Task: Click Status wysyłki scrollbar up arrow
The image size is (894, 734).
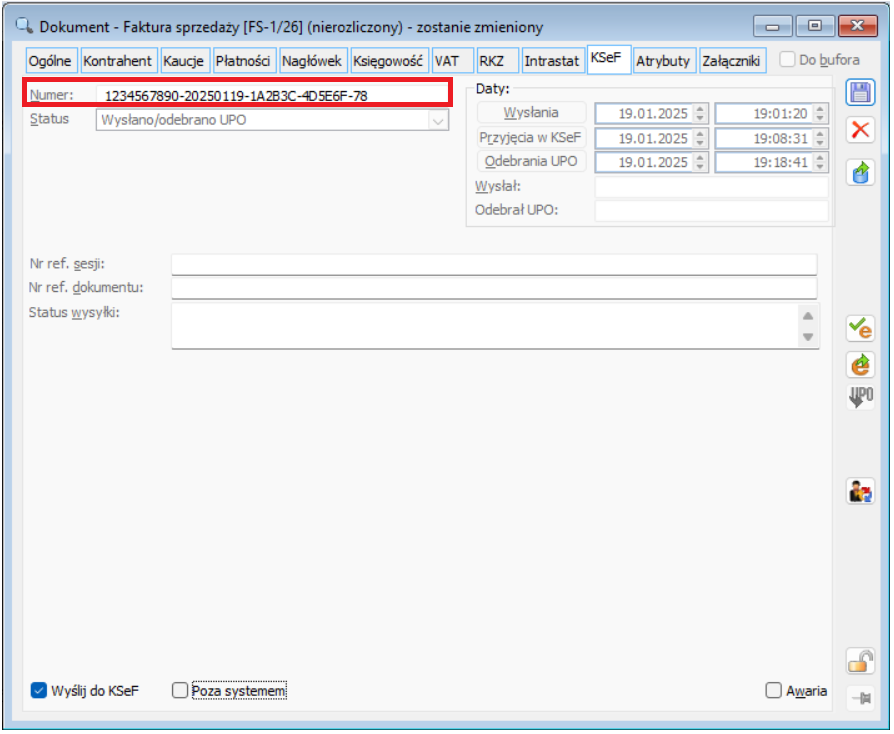Action: 808,316
